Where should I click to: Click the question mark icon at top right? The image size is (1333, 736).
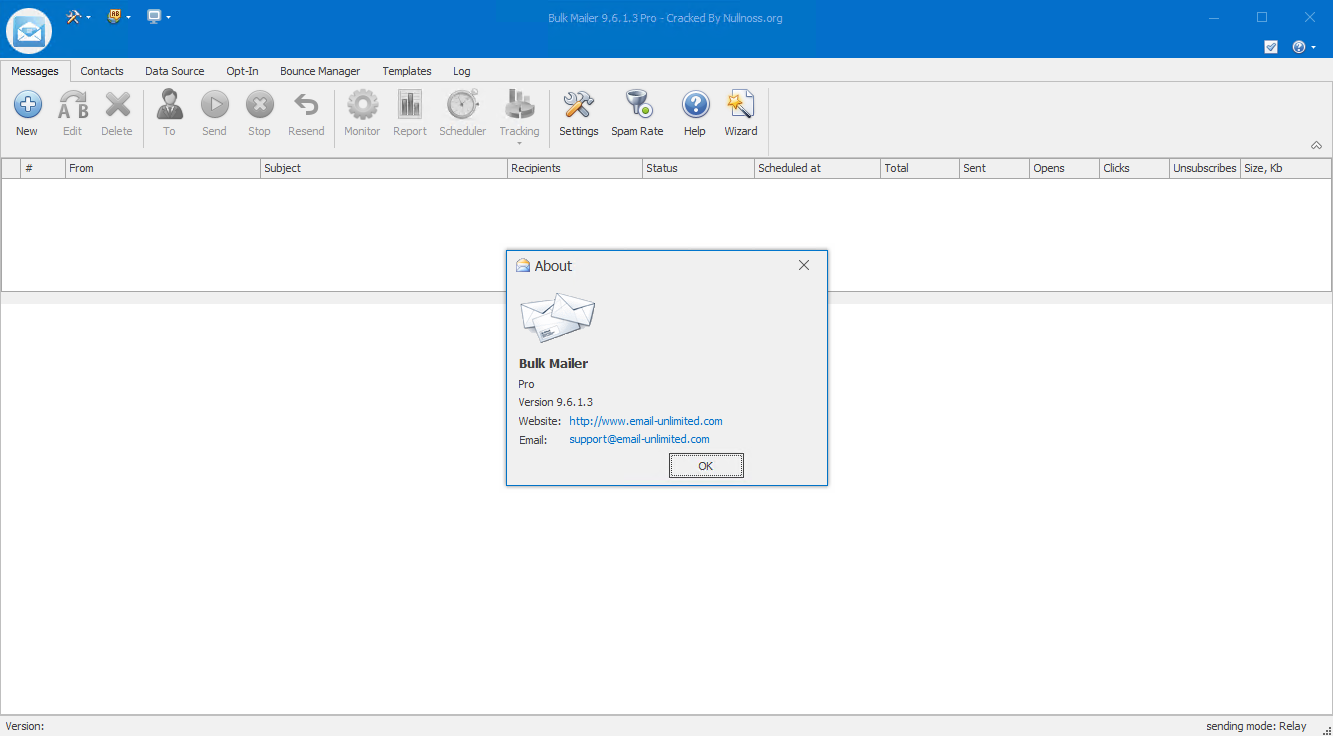tap(1299, 47)
